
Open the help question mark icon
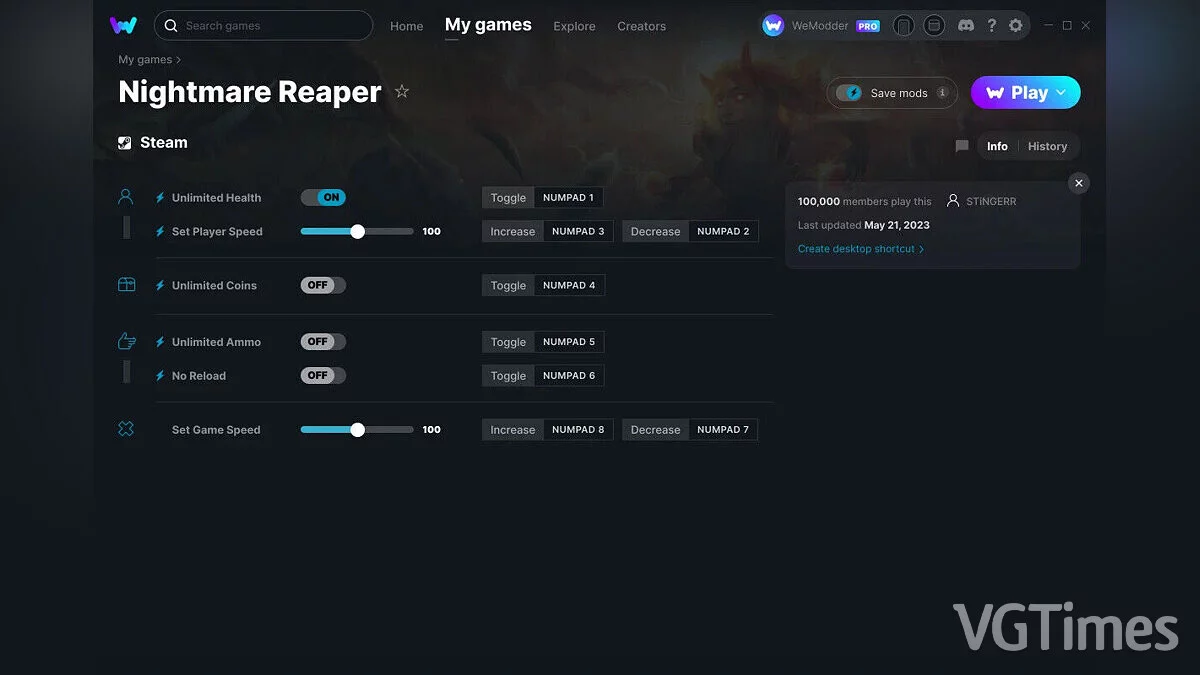[991, 26]
